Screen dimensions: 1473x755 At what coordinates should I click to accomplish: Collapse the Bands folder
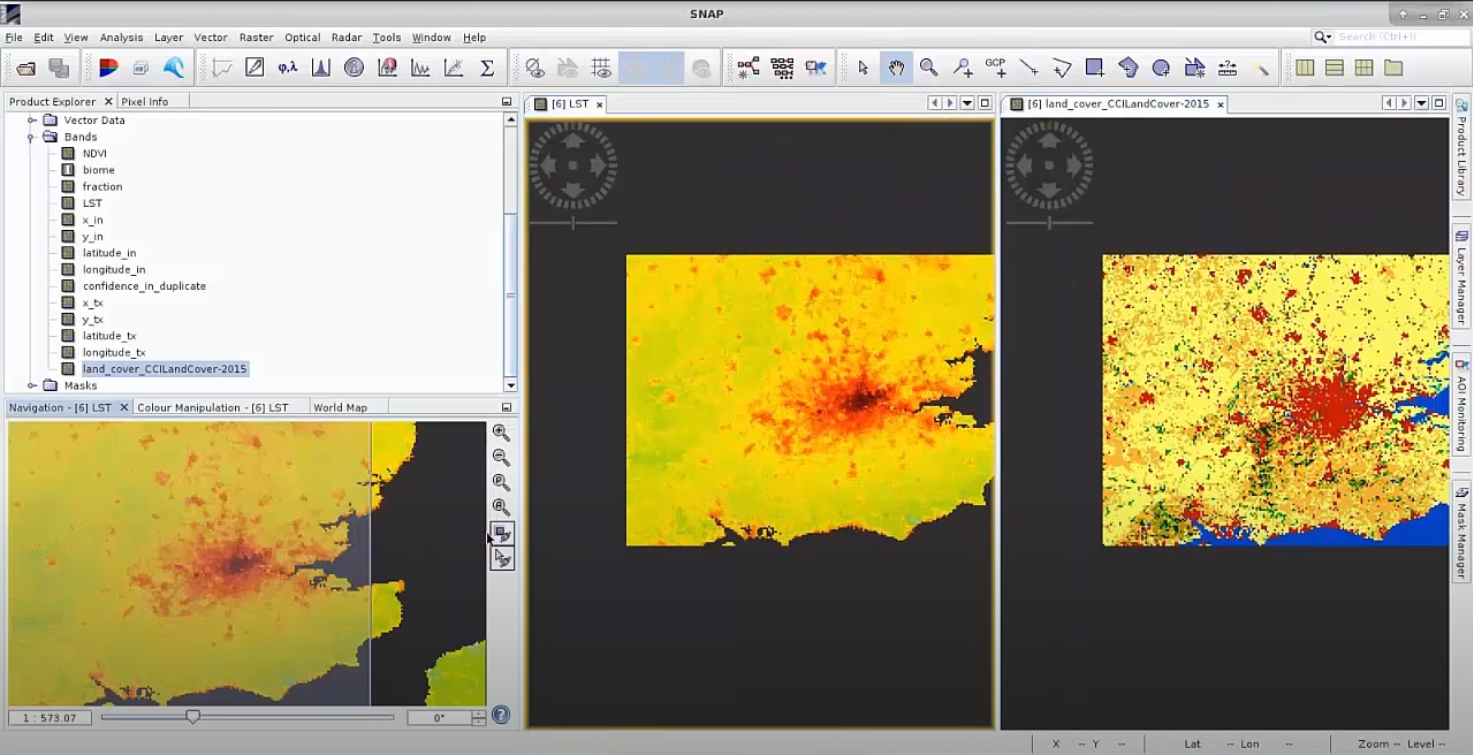[32, 137]
